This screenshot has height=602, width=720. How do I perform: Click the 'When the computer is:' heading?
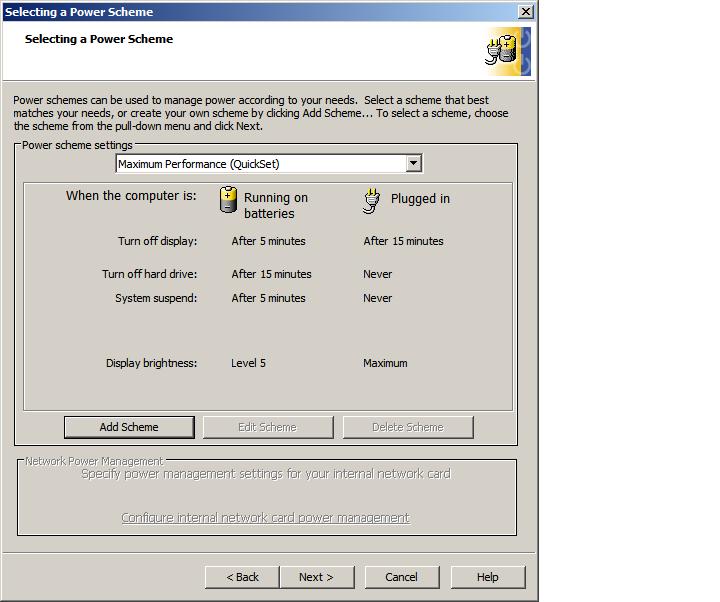(x=131, y=196)
